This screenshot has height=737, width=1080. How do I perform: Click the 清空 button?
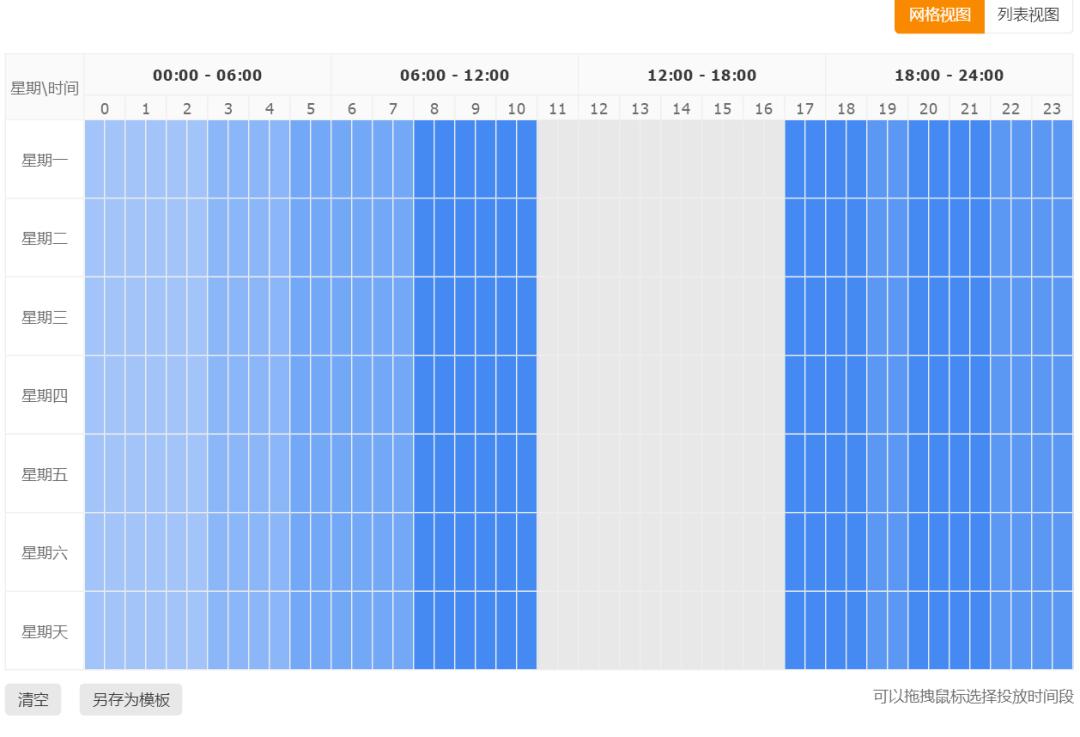coord(35,700)
